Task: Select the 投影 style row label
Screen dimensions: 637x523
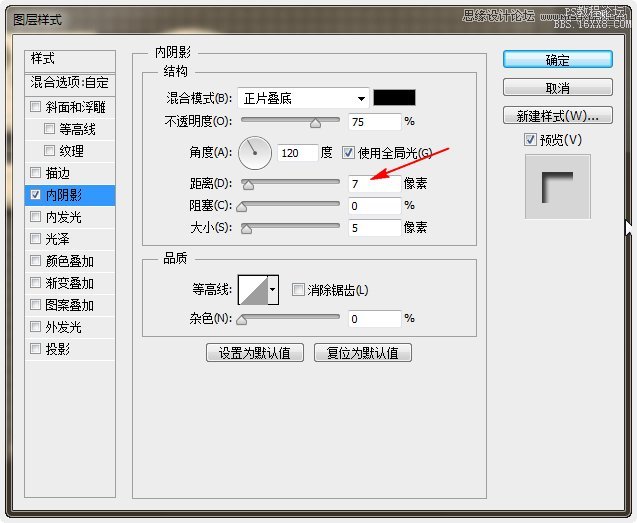Action: 58,349
